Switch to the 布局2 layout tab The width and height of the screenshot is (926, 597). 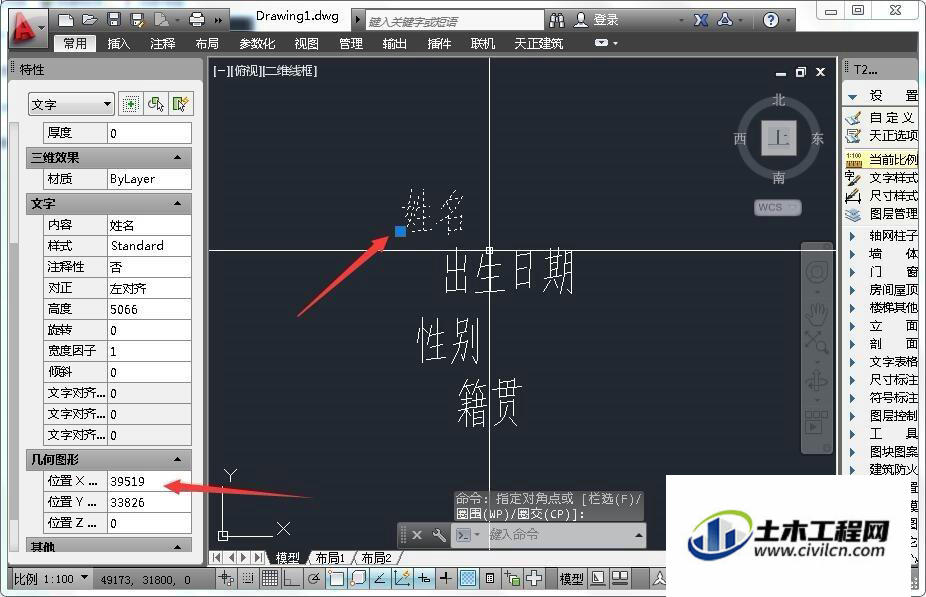(x=376, y=558)
